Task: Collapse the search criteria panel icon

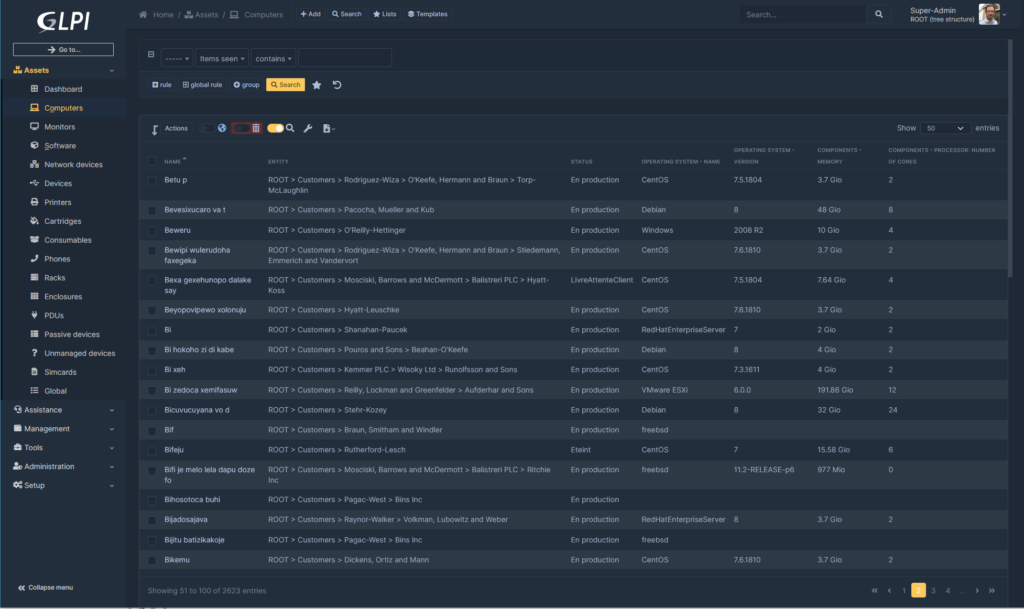Action: [x=151, y=55]
